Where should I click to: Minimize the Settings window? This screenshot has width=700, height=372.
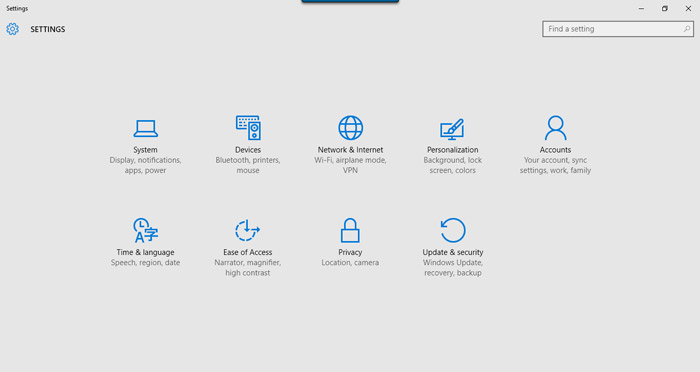[x=641, y=8]
